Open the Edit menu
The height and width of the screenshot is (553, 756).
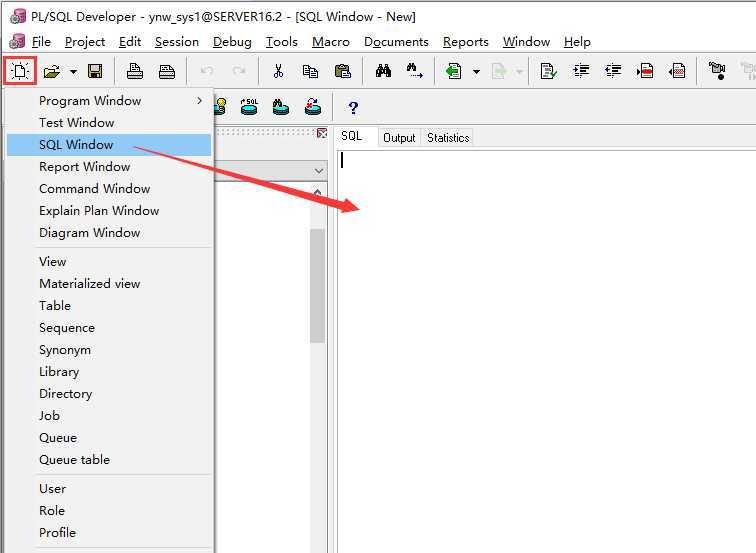click(130, 42)
